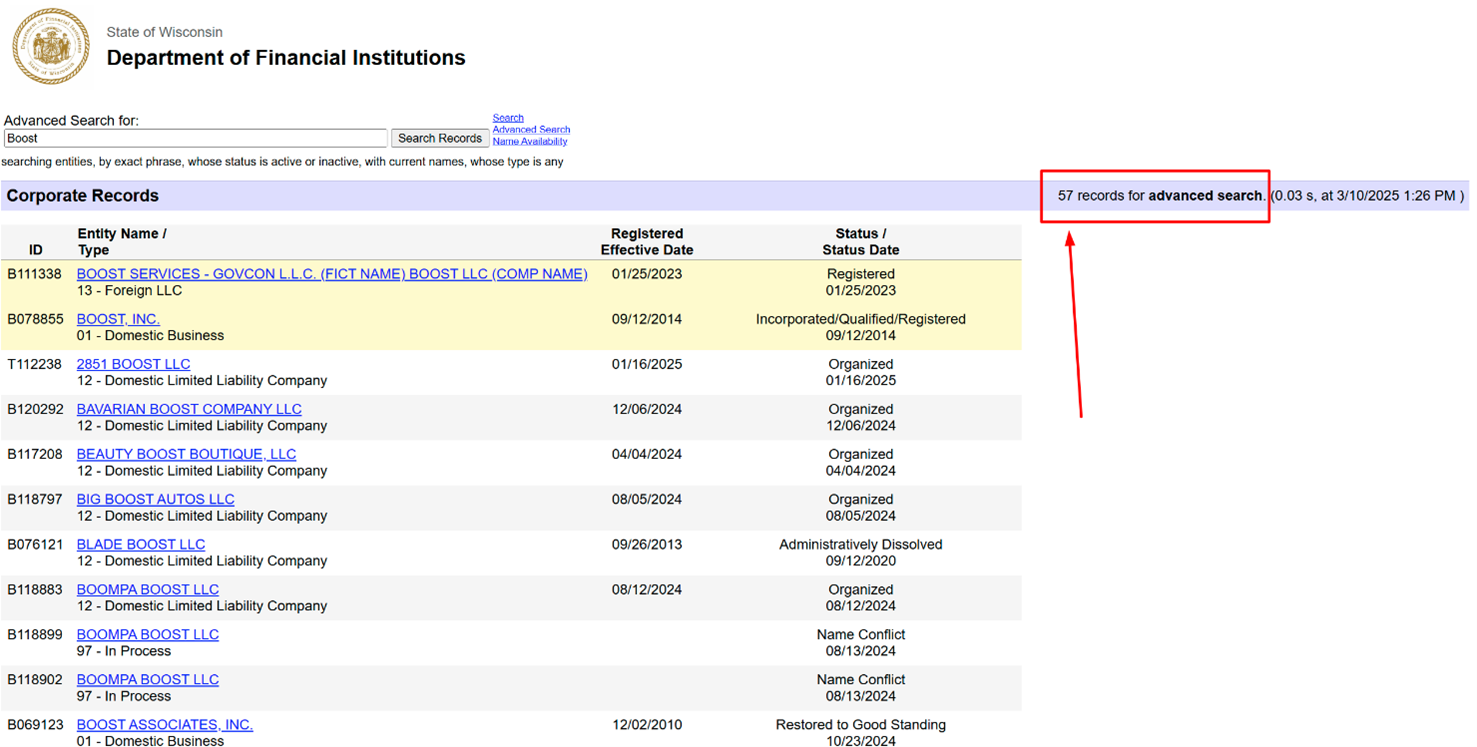Screen dimensions: 1477x747
Task: Open BAVARIAN BOOST COMPANY LLC record
Action: click(x=189, y=409)
